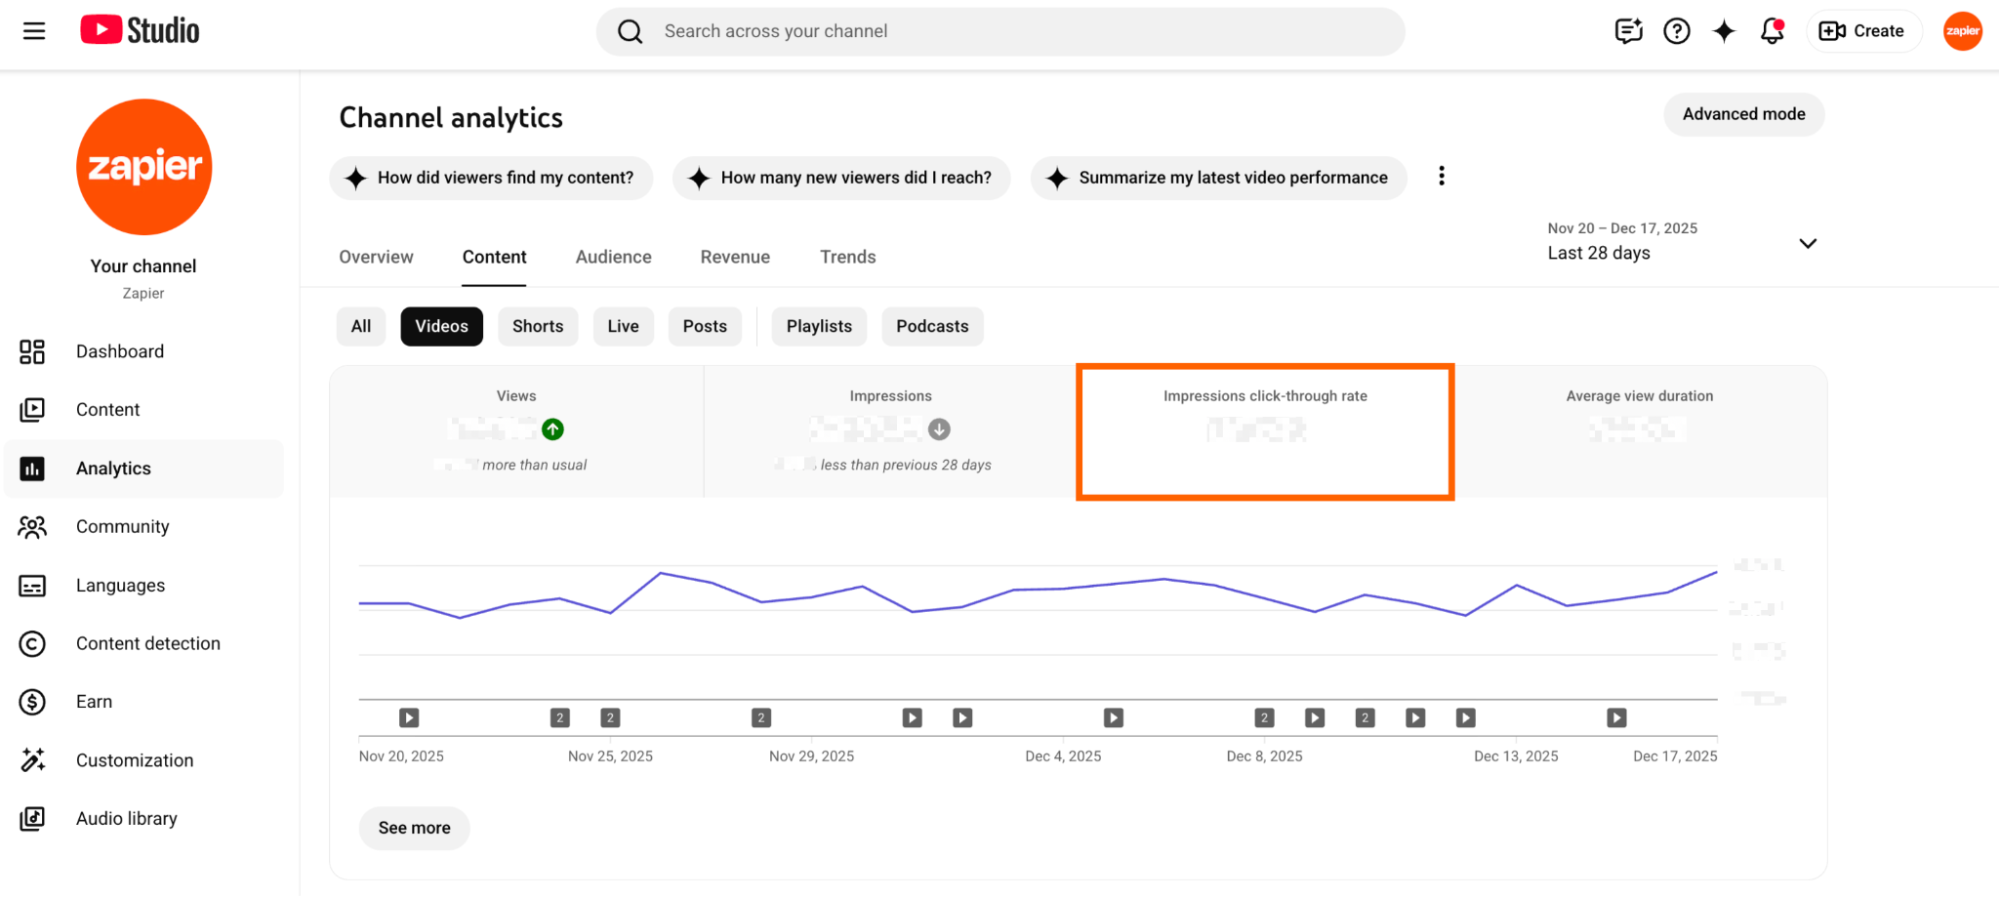Open the help question mark icon
Screen dimensions: 1999x897
[1677, 31]
